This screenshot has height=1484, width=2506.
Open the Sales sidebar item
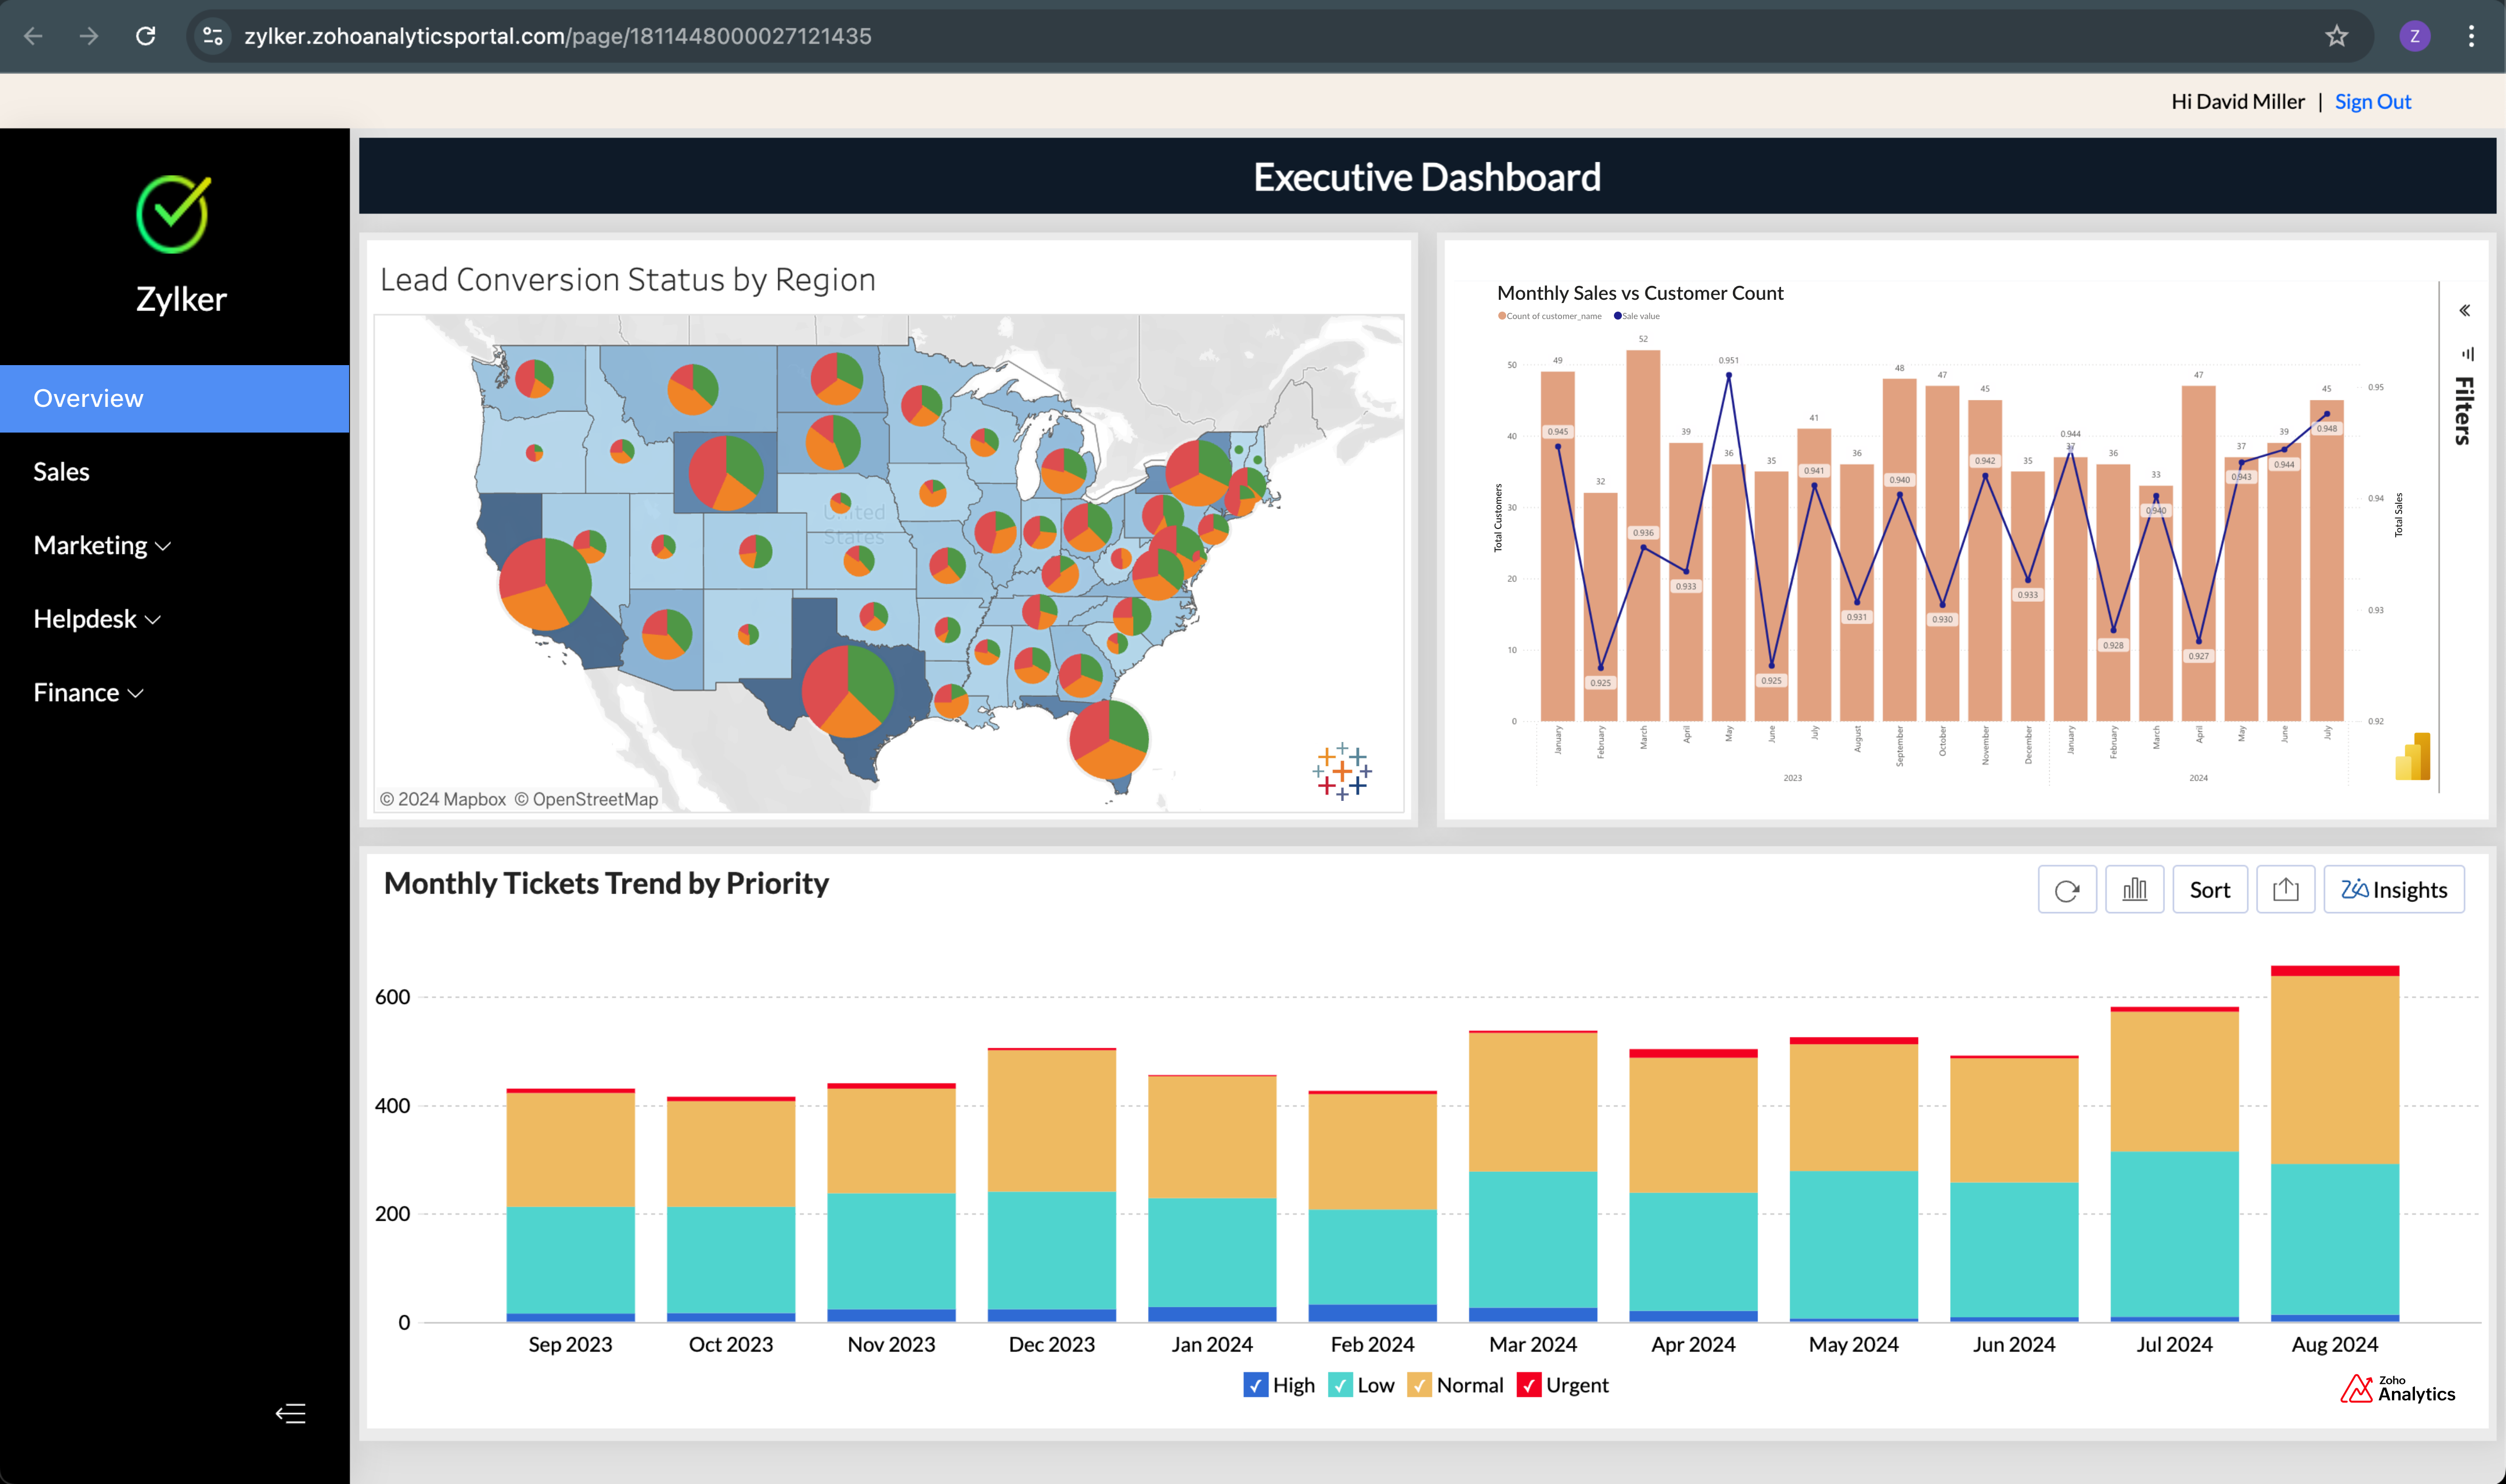(x=61, y=472)
